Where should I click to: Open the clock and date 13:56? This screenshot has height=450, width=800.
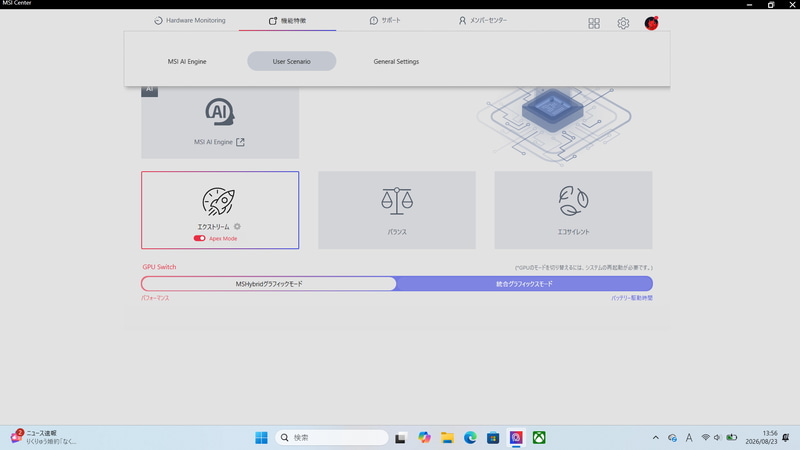click(761, 437)
